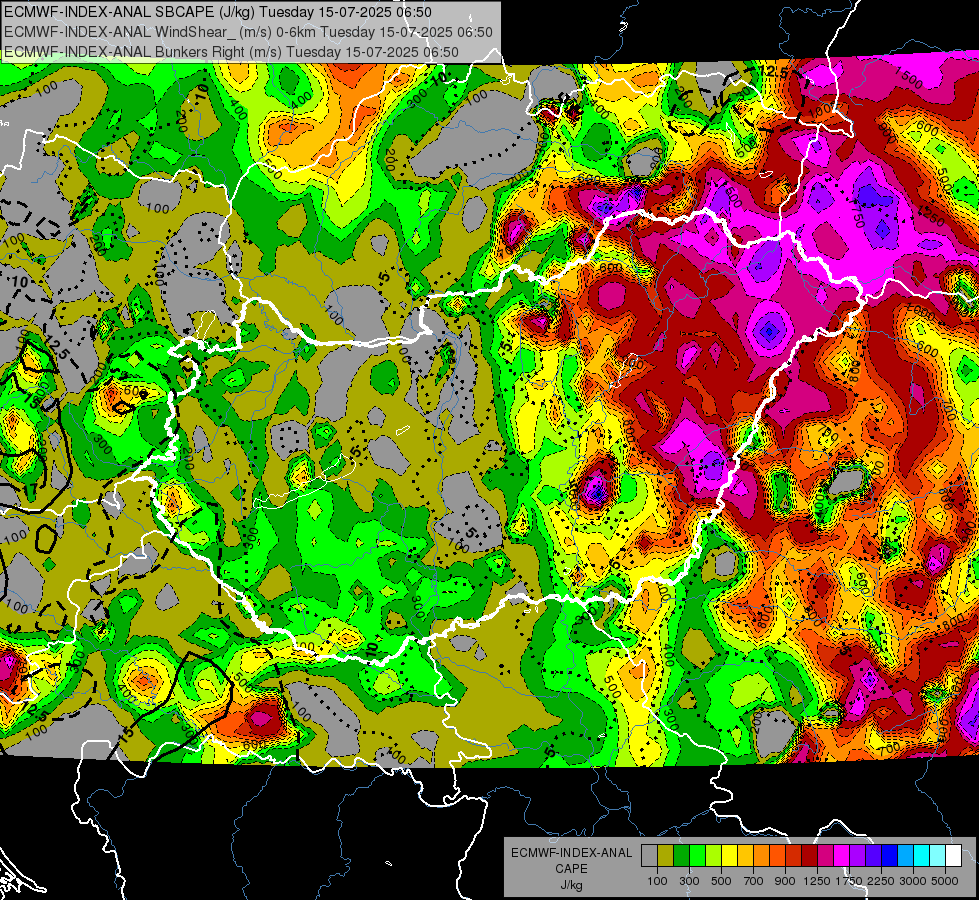
Task: Click the gray legend color swatch
Action: (649, 855)
